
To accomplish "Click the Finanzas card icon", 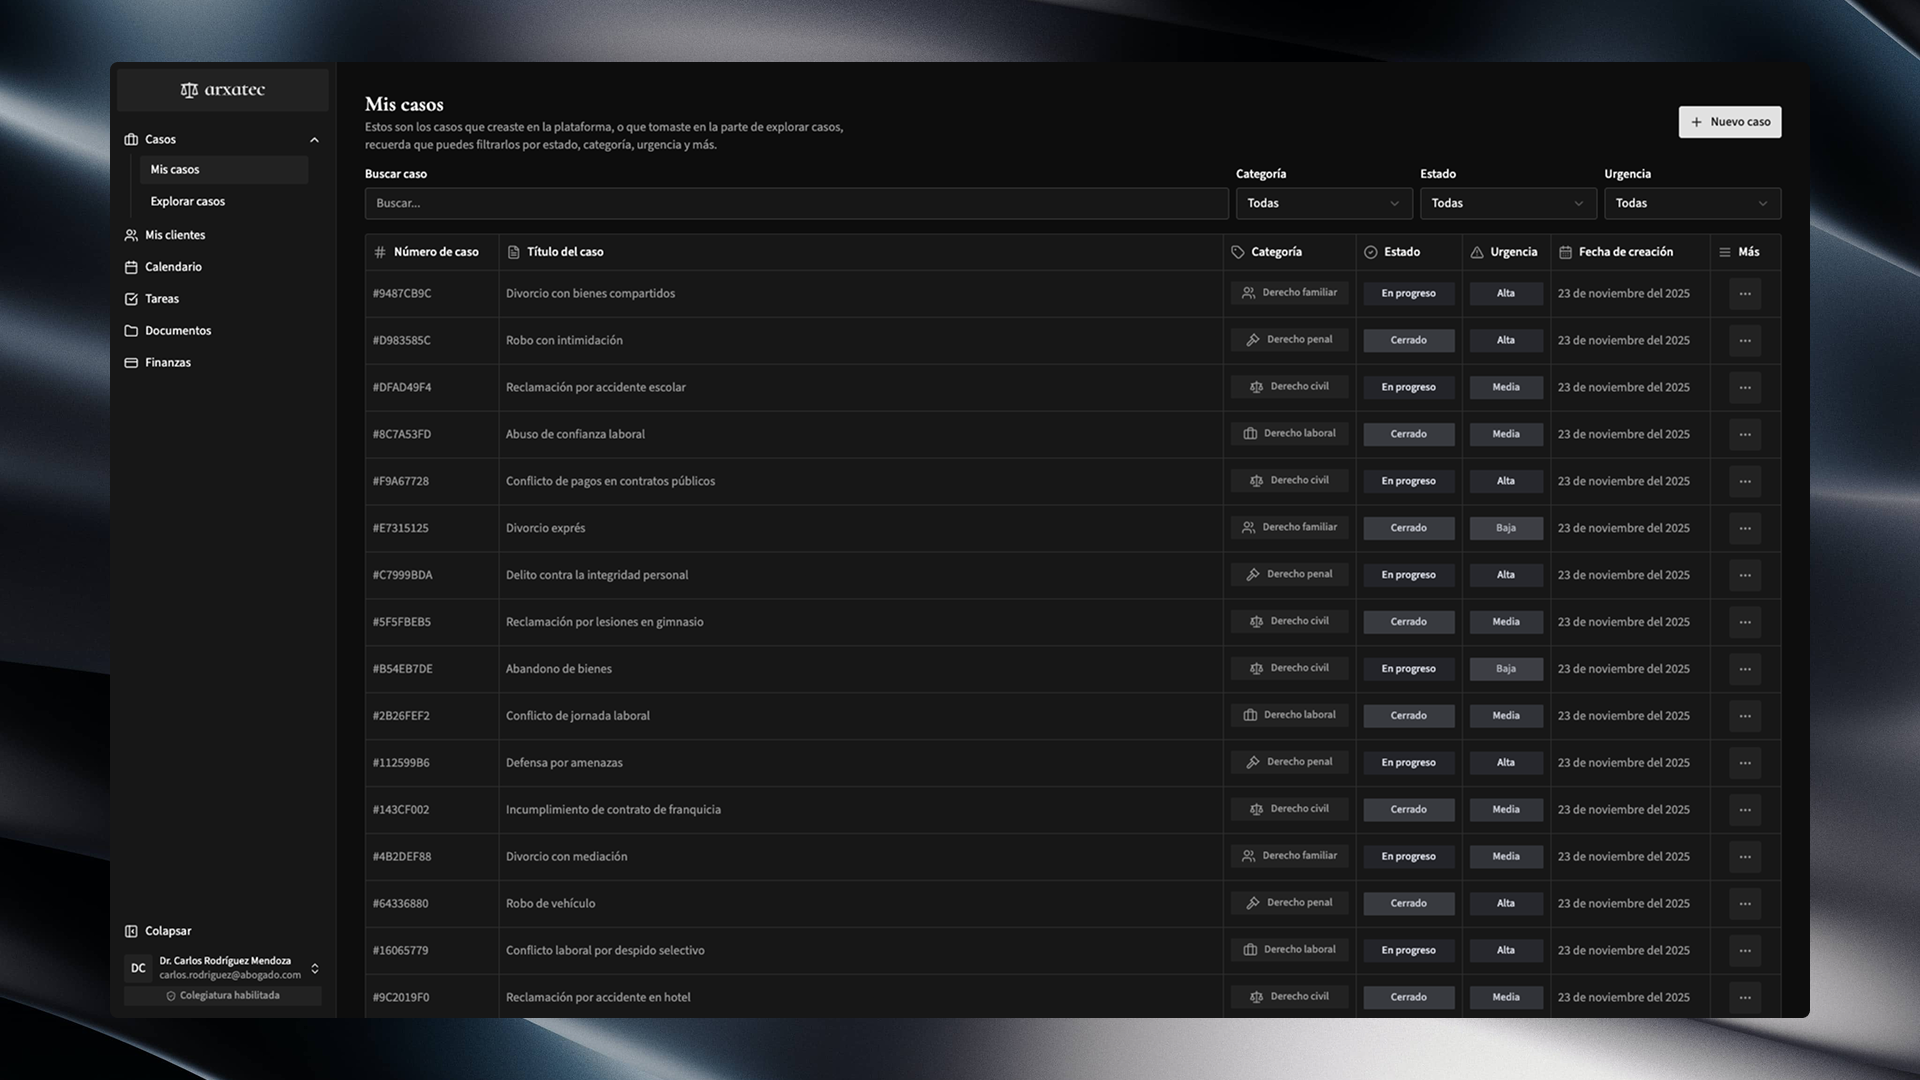I will (x=131, y=363).
